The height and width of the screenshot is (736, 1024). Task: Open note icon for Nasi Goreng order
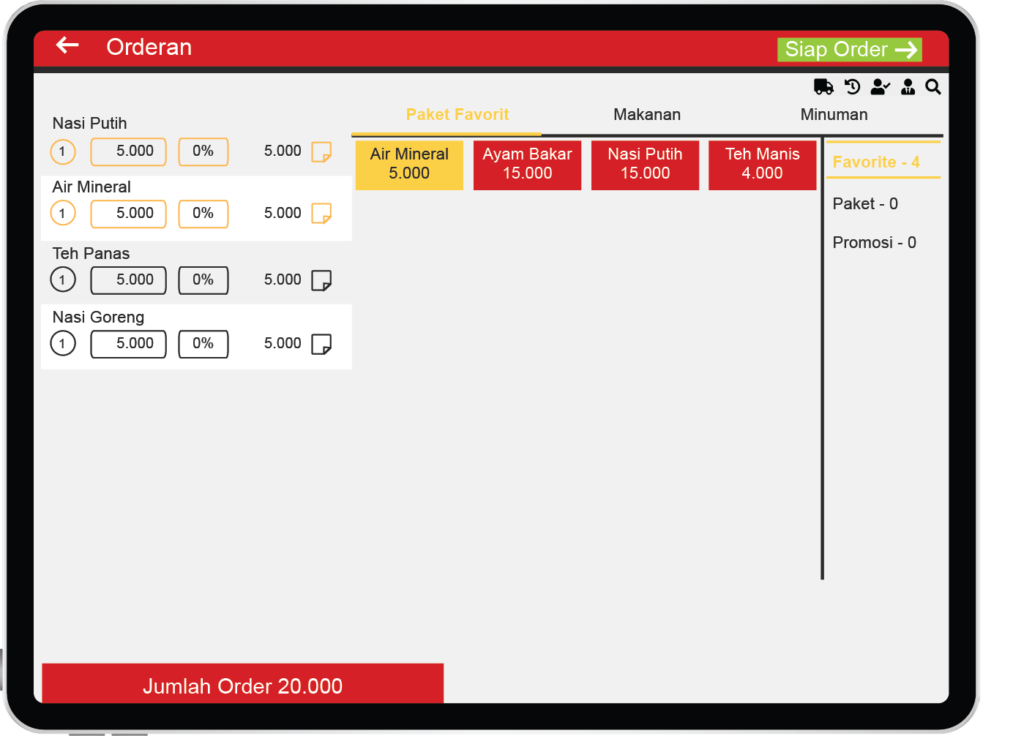[321, 344]
